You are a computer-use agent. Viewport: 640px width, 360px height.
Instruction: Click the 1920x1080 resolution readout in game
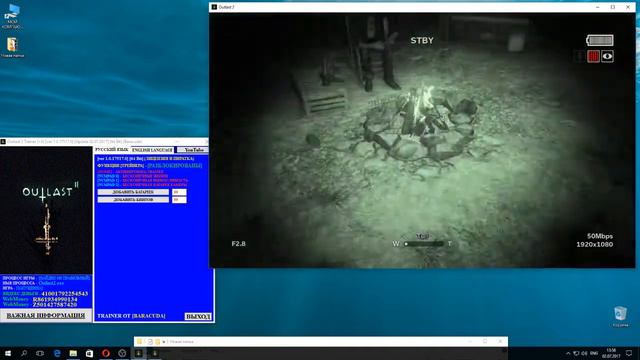tap(595, 244)
